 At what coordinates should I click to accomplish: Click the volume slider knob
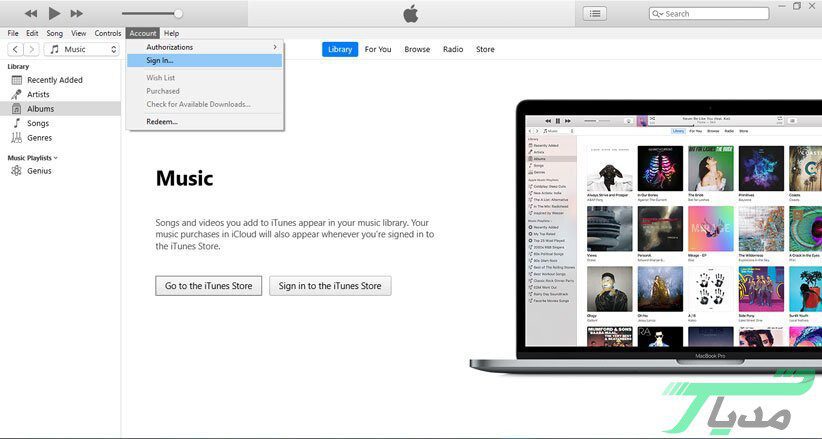[x=178, y=14]
